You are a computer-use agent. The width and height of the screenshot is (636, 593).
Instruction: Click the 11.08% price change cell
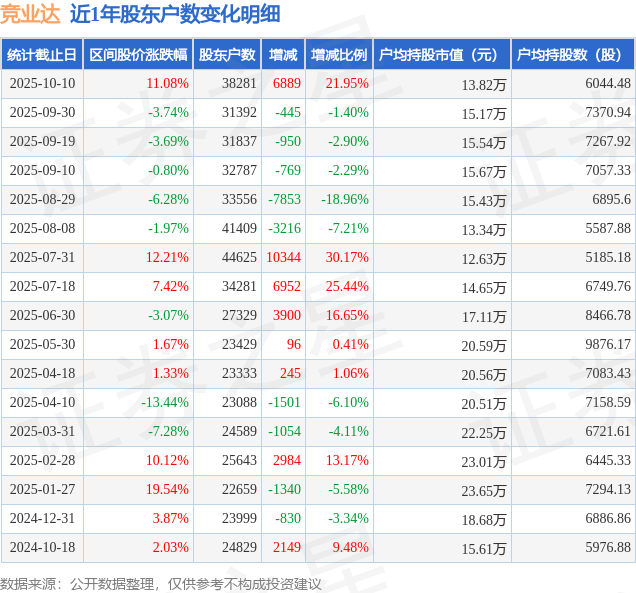167,84
